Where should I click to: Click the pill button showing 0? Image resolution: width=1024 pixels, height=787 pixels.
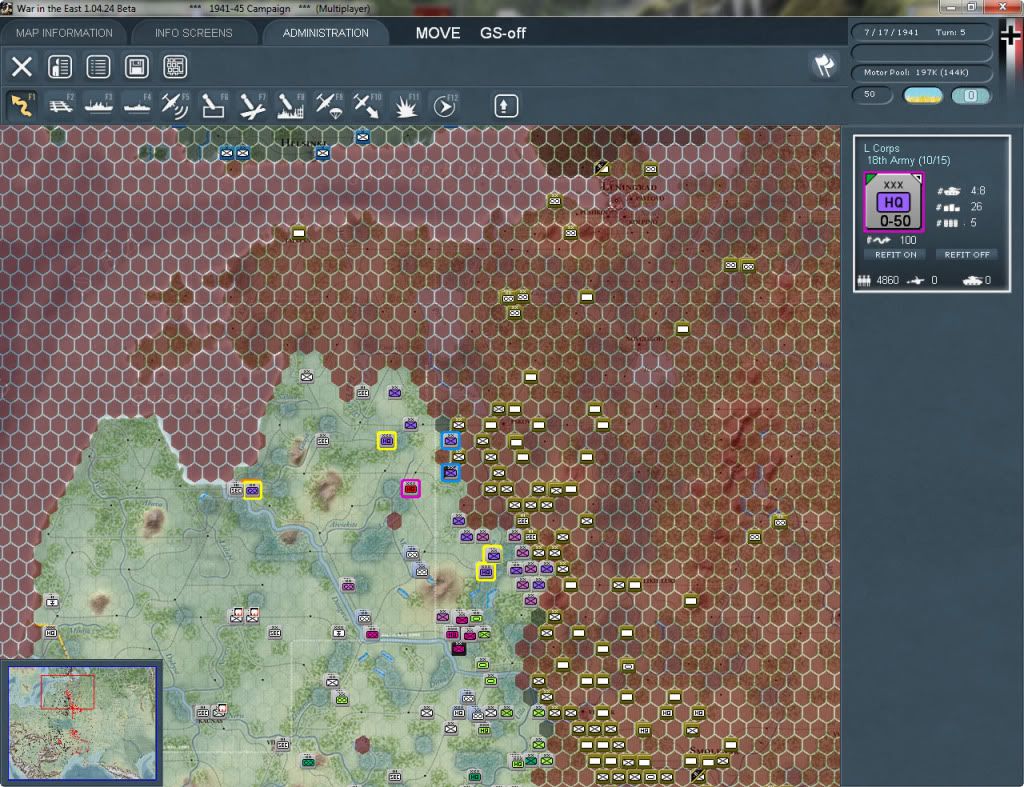[970, 95]
